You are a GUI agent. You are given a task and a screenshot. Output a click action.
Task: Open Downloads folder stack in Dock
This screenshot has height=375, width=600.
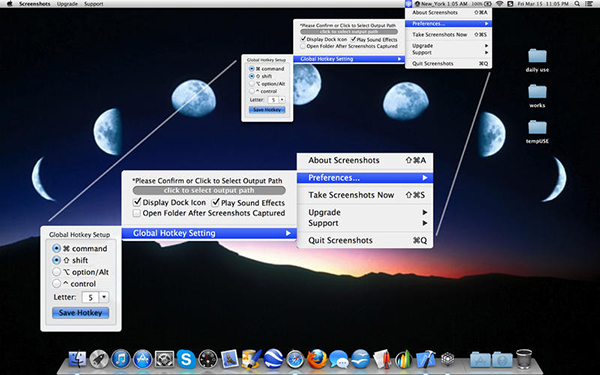point(502,360)
